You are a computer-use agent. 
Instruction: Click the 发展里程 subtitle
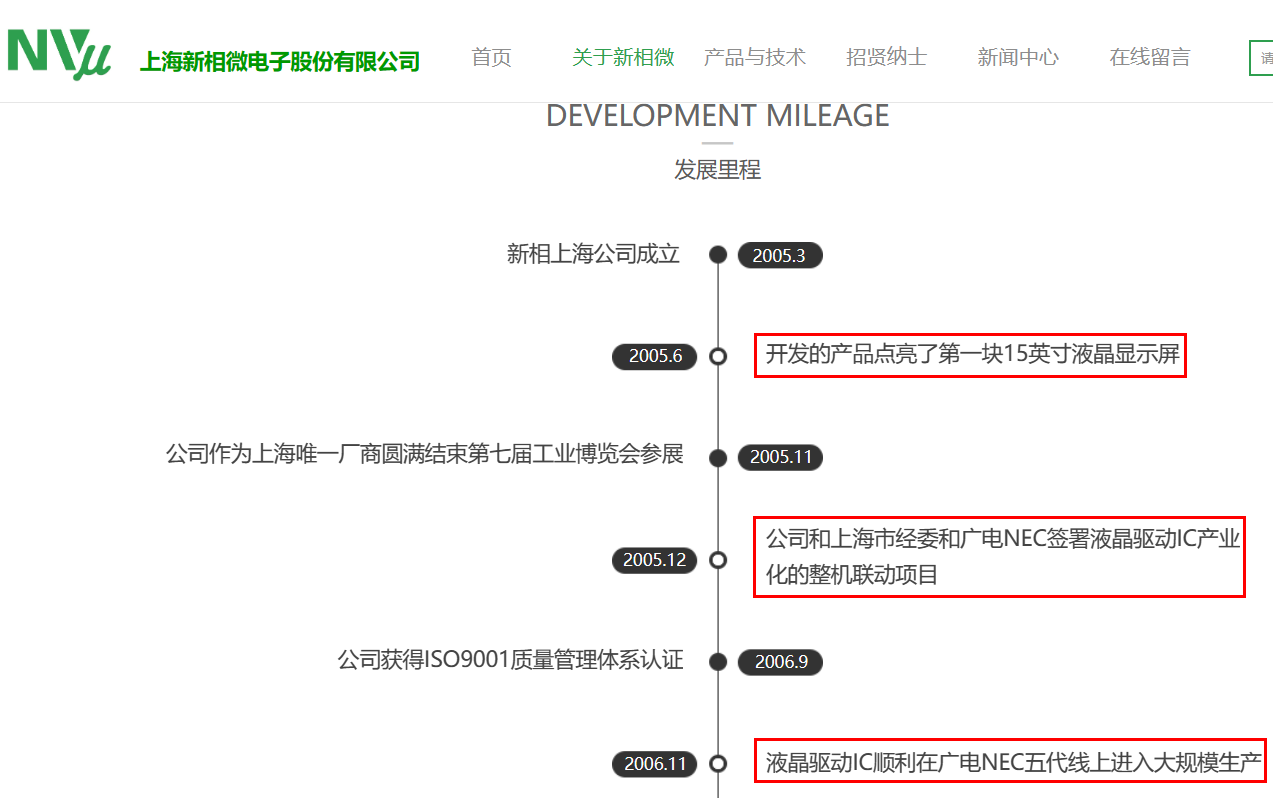(x=718, y=170)
